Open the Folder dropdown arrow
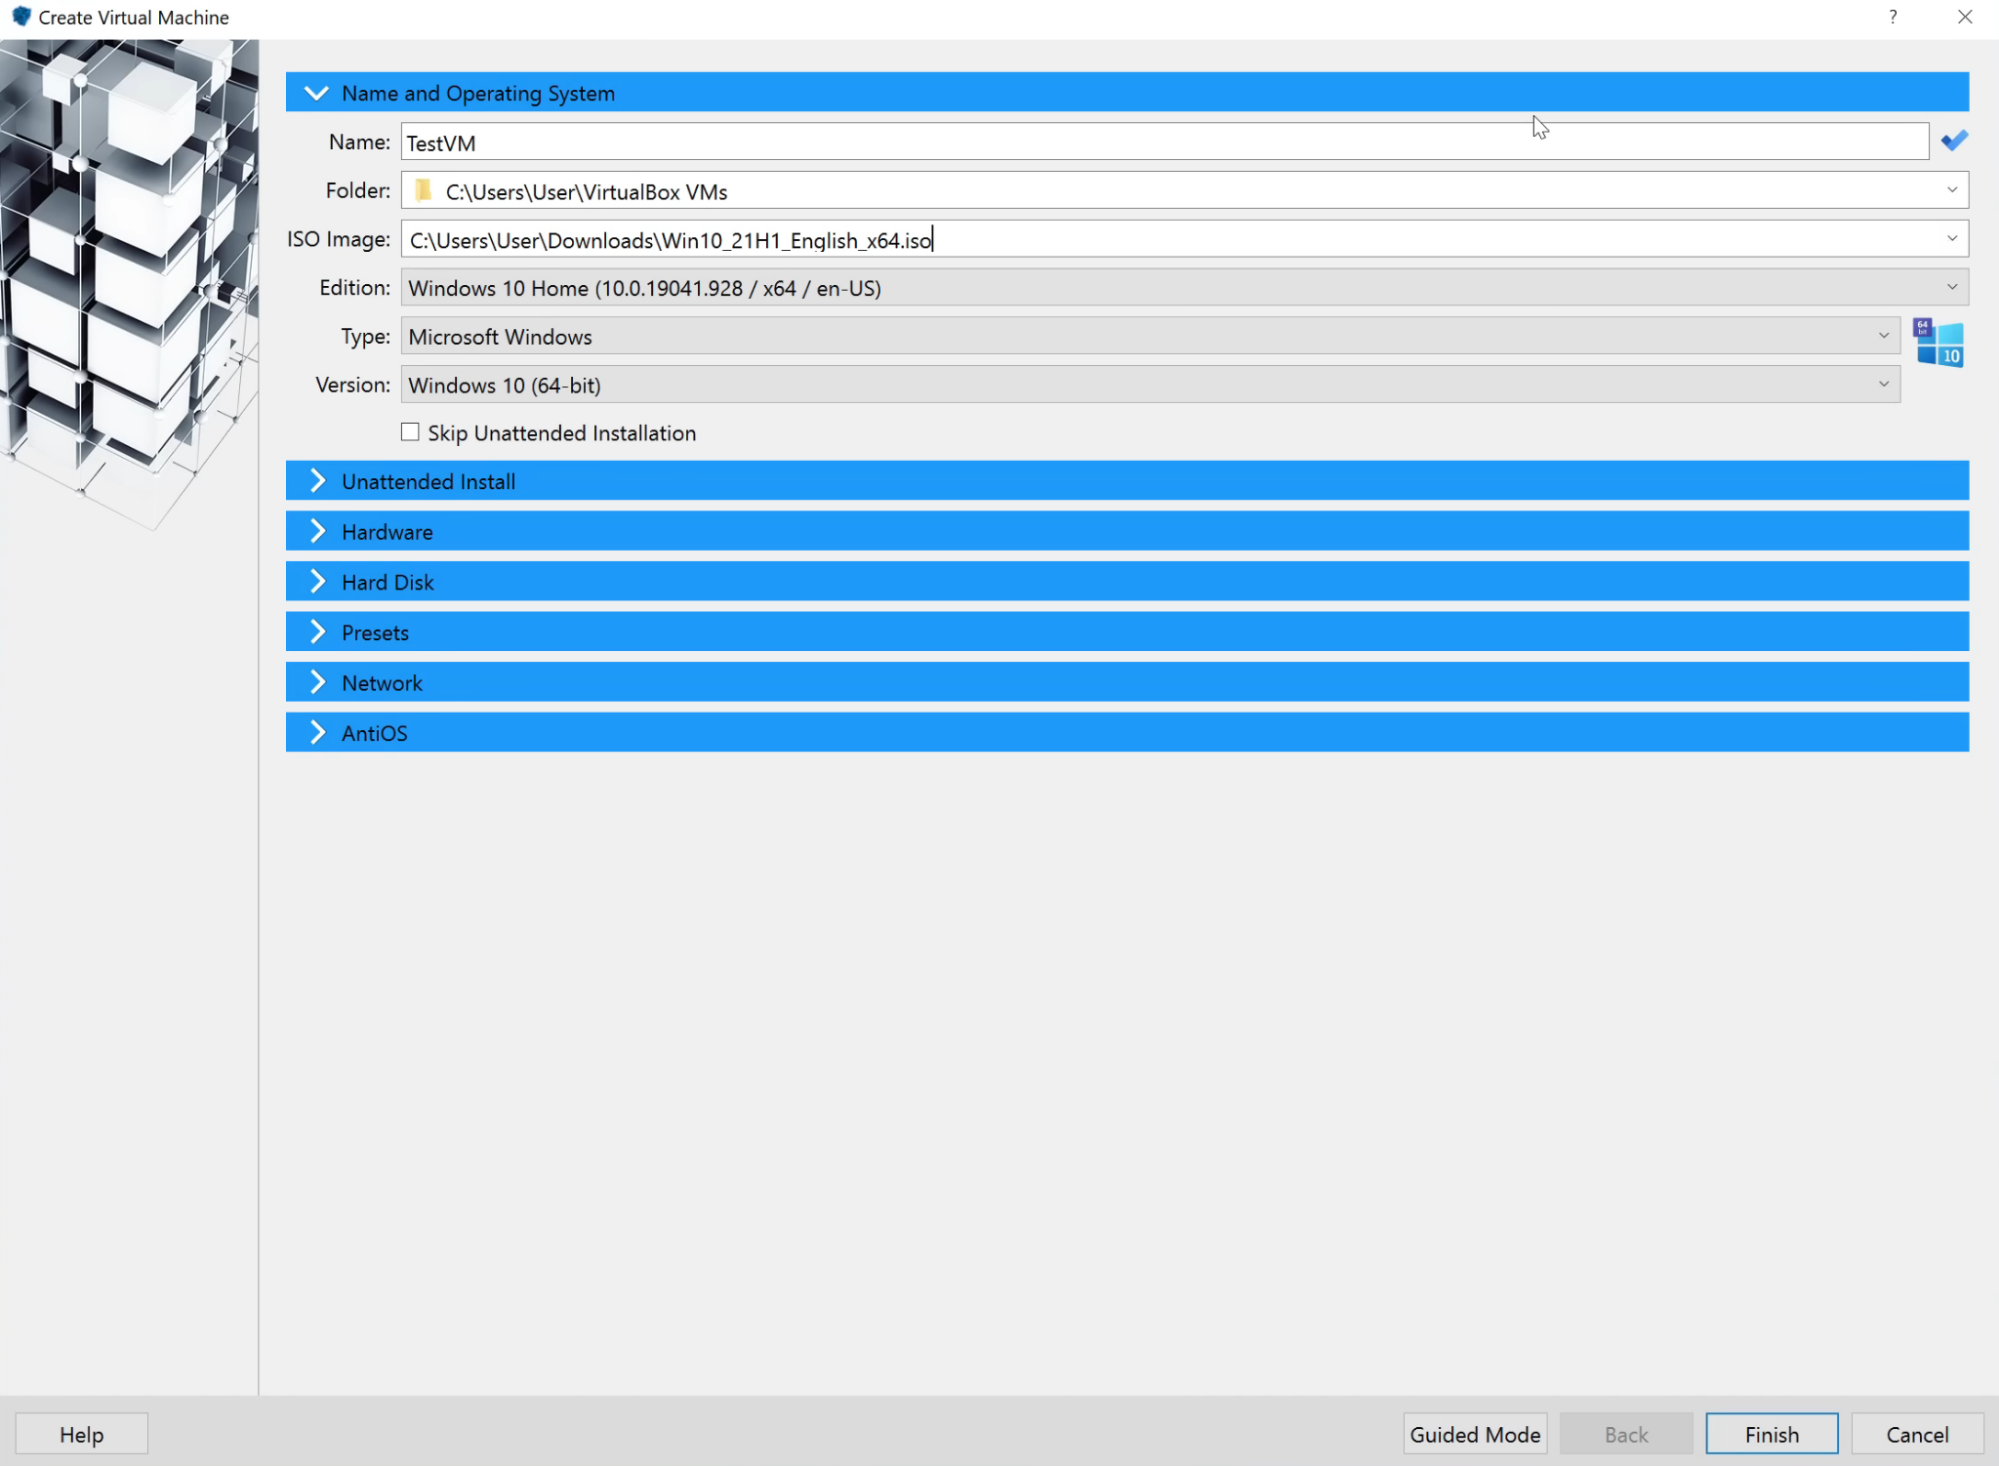The width and height of the screenshot is (1999, 1467). tap(1951, 190)
